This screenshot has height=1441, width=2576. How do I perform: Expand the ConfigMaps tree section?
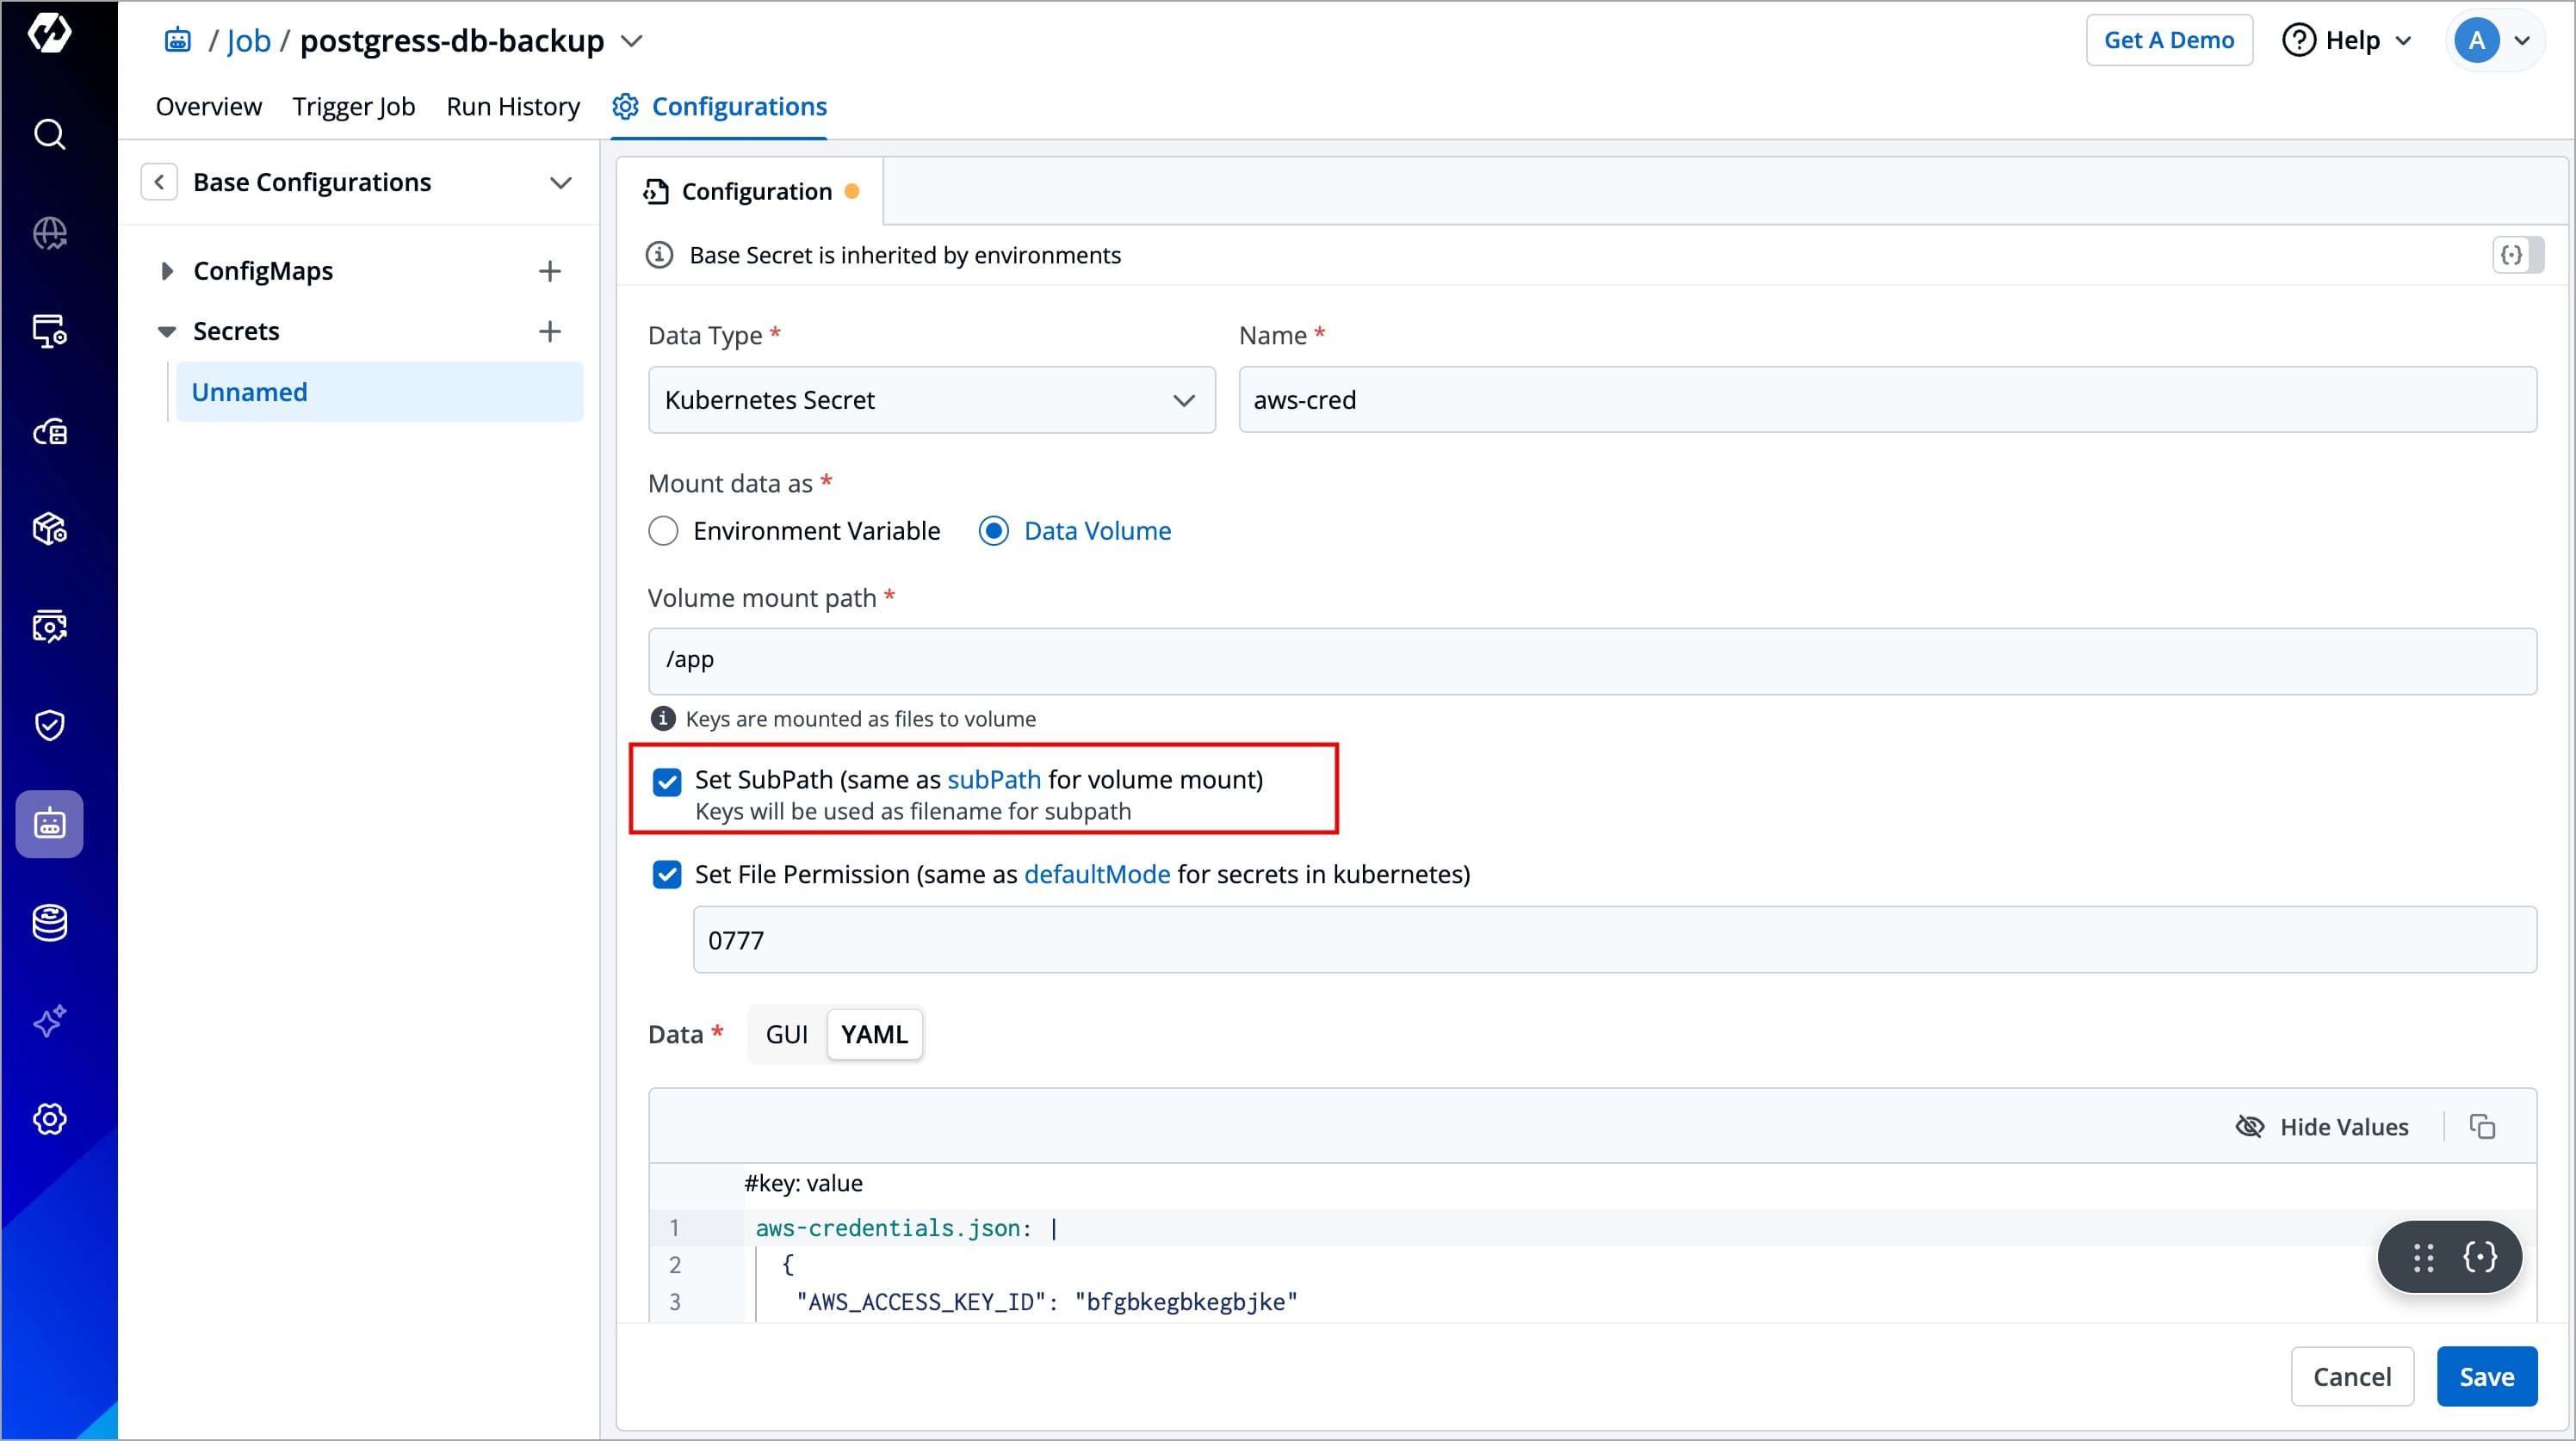coord(167,271)
